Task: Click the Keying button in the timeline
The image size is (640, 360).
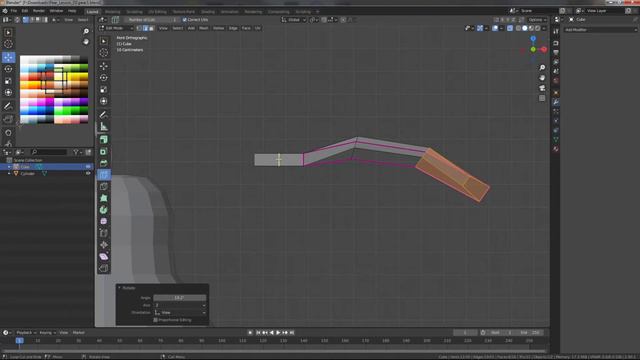Action: point(47,333)
